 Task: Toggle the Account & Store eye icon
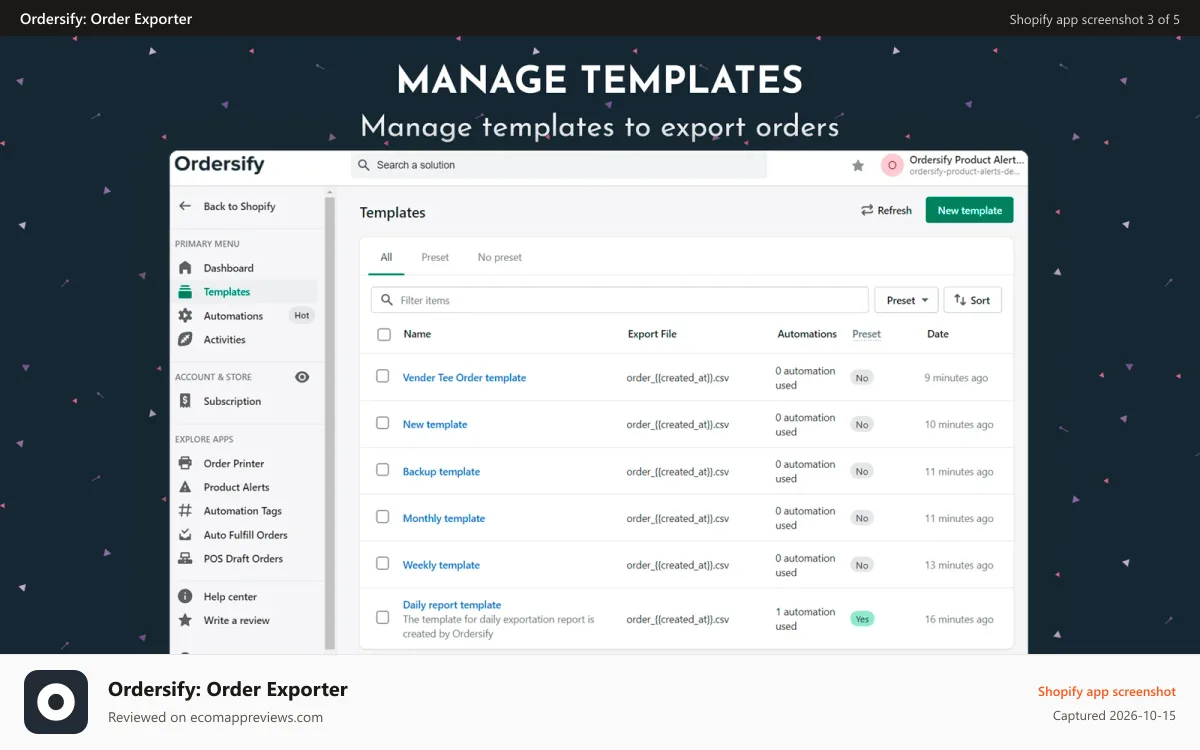[x=302, y=377]
